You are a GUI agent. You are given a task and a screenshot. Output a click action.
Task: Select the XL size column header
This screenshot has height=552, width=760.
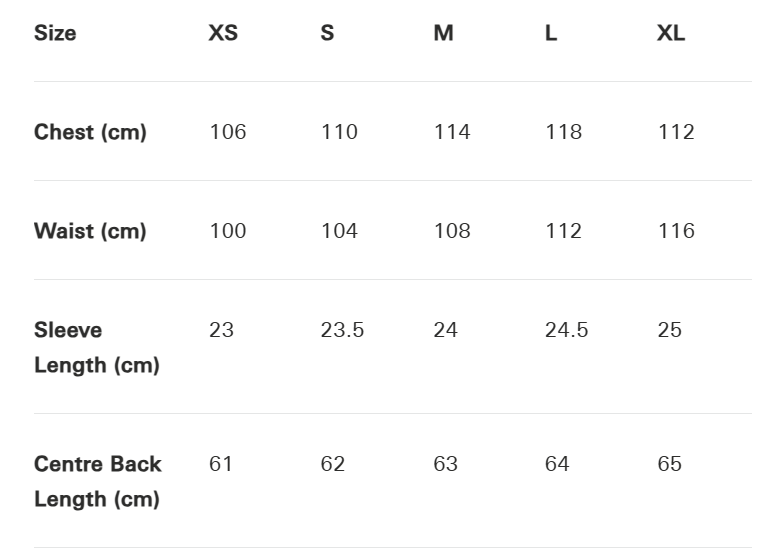670,33
